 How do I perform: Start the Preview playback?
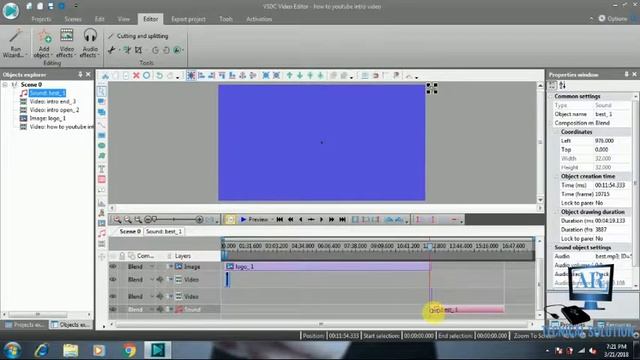click(x=254, y=220)
